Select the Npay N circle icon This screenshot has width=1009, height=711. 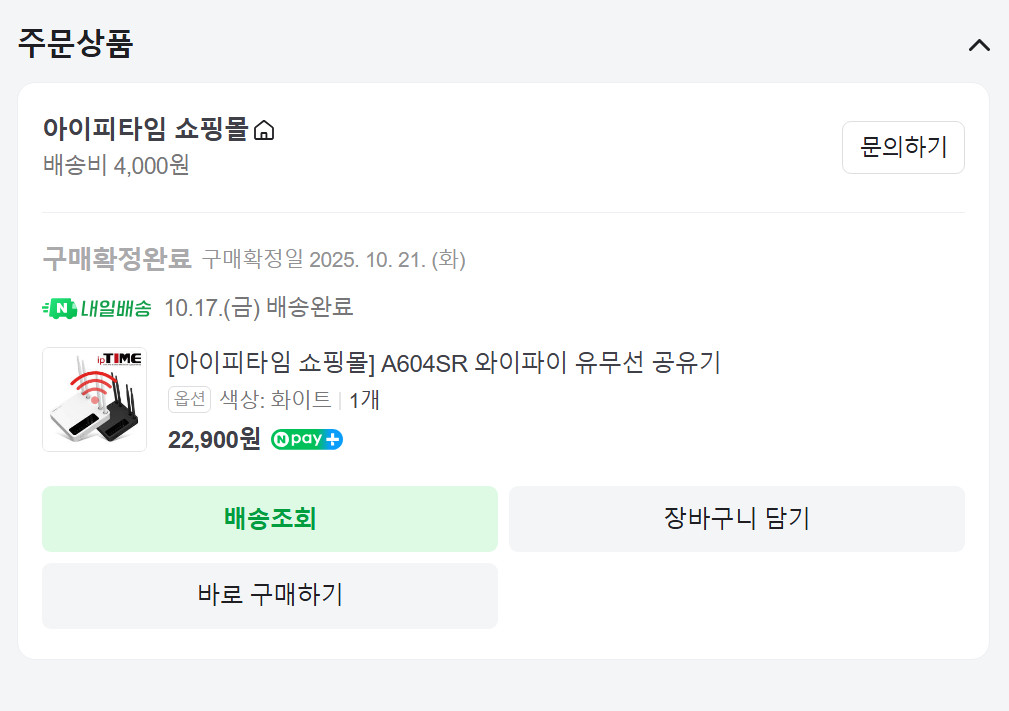[x=284, y=439]
